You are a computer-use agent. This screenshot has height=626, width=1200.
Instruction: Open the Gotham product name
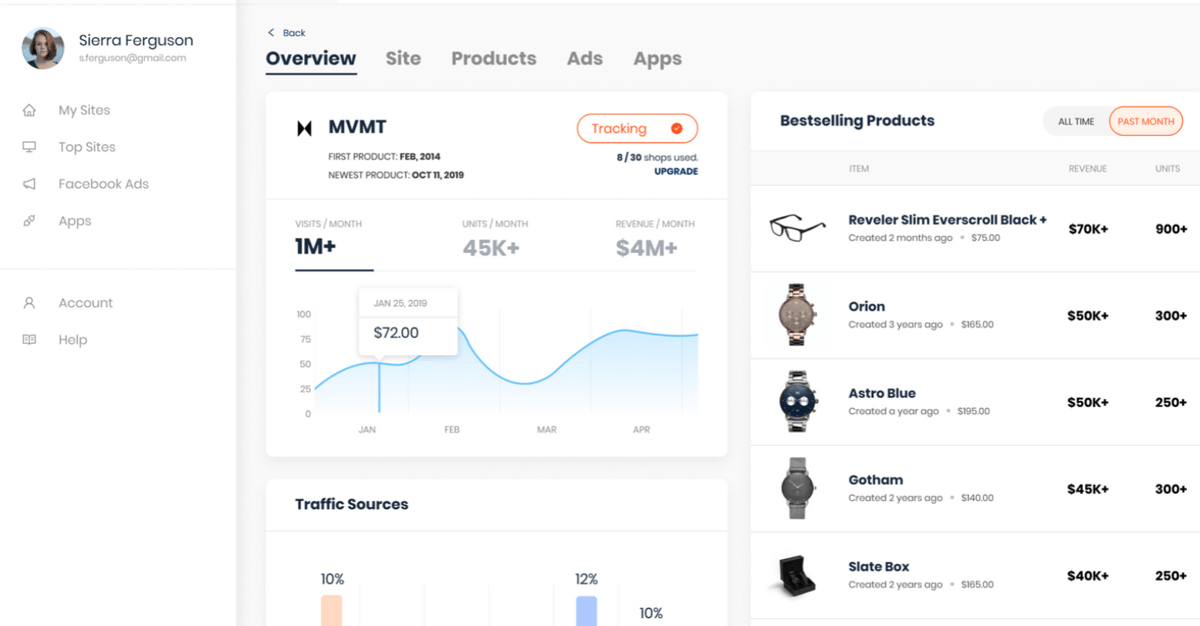point(875,480)
